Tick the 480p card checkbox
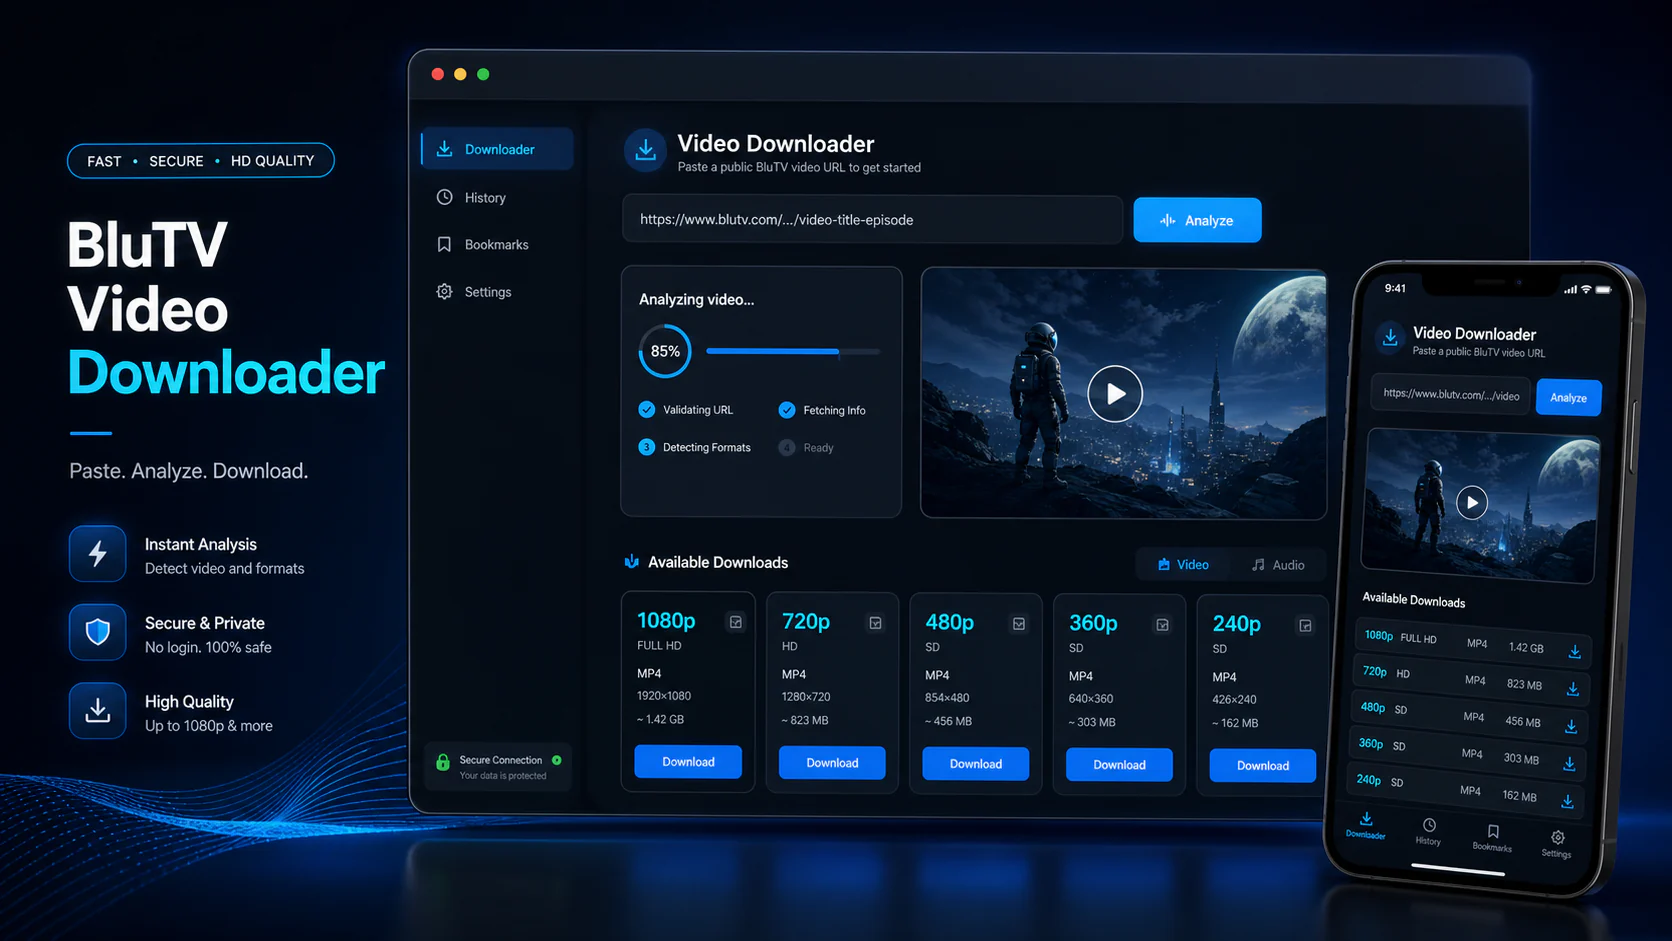The width and height of the screenshot is (1672, 941). point(1019,624)
